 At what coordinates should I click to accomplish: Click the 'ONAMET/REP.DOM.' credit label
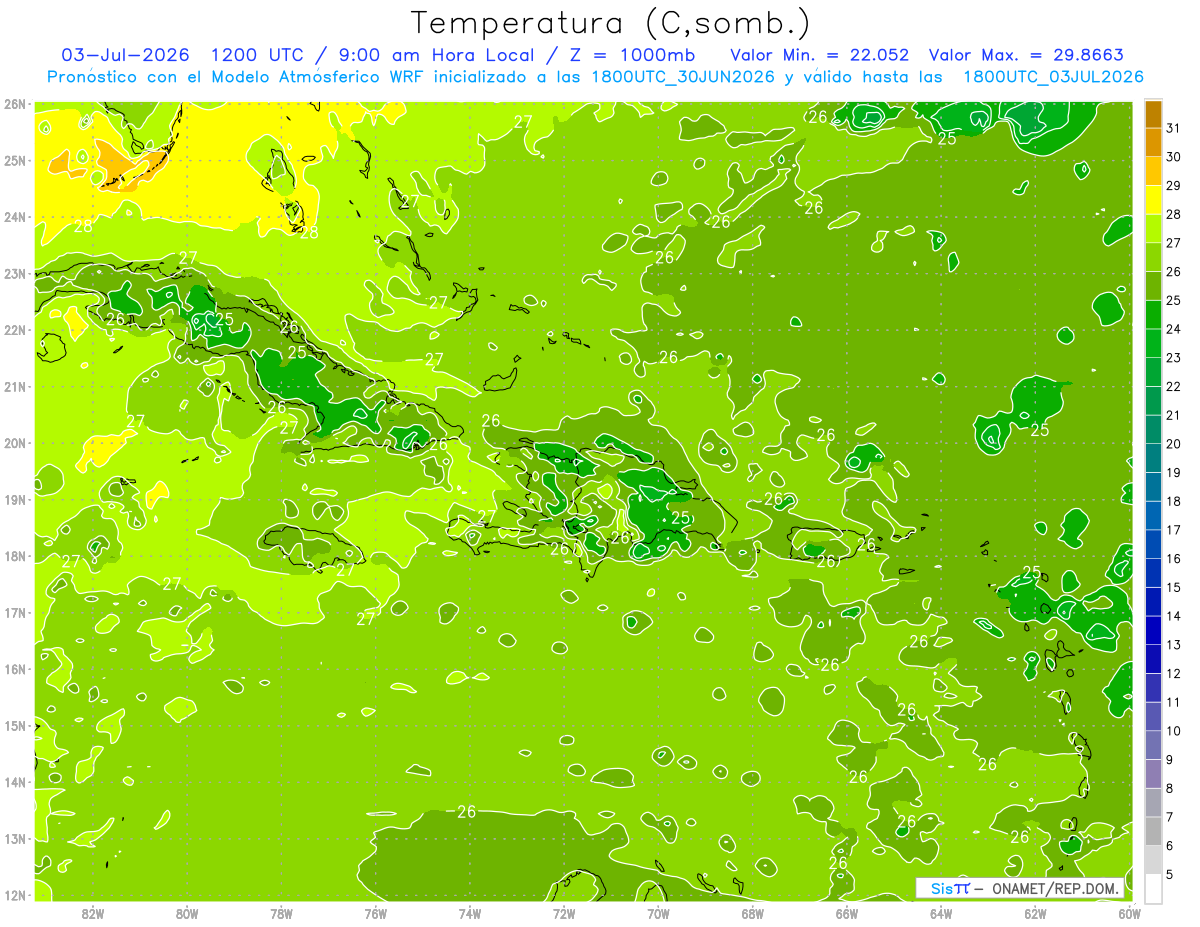[1054, 889]
